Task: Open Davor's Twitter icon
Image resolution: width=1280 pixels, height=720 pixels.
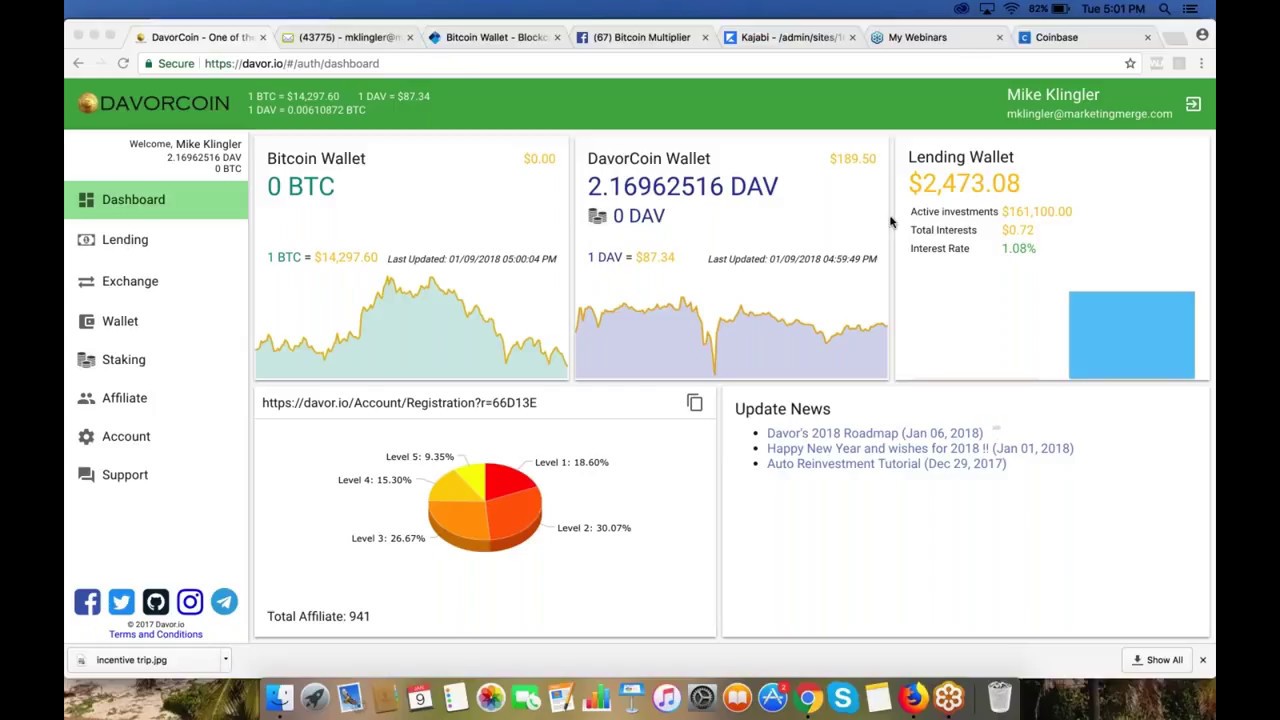Action: (x=121, y=601)
